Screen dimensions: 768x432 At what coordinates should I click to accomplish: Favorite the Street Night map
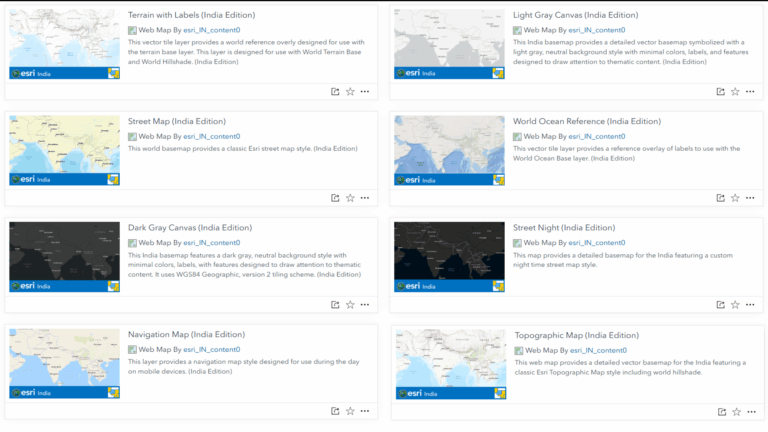point(735,305)
